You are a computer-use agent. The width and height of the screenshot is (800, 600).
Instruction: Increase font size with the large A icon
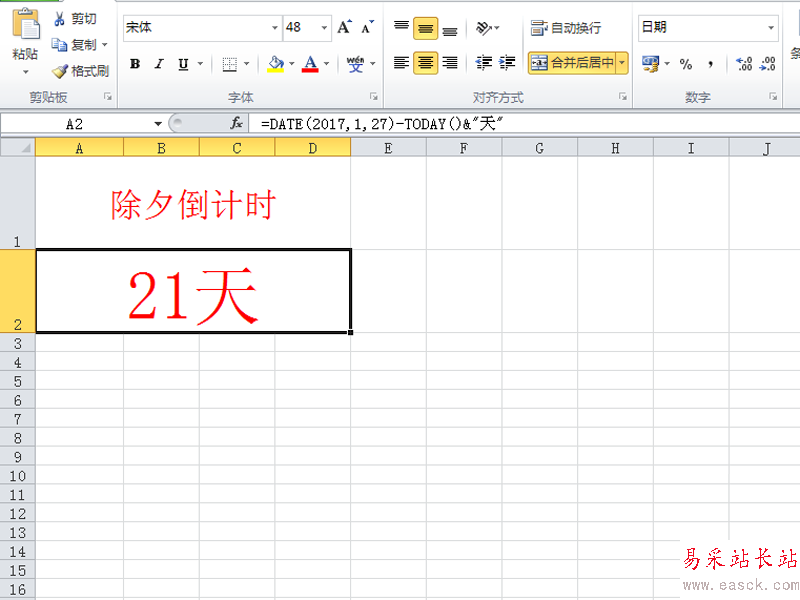tap(344, 27)
